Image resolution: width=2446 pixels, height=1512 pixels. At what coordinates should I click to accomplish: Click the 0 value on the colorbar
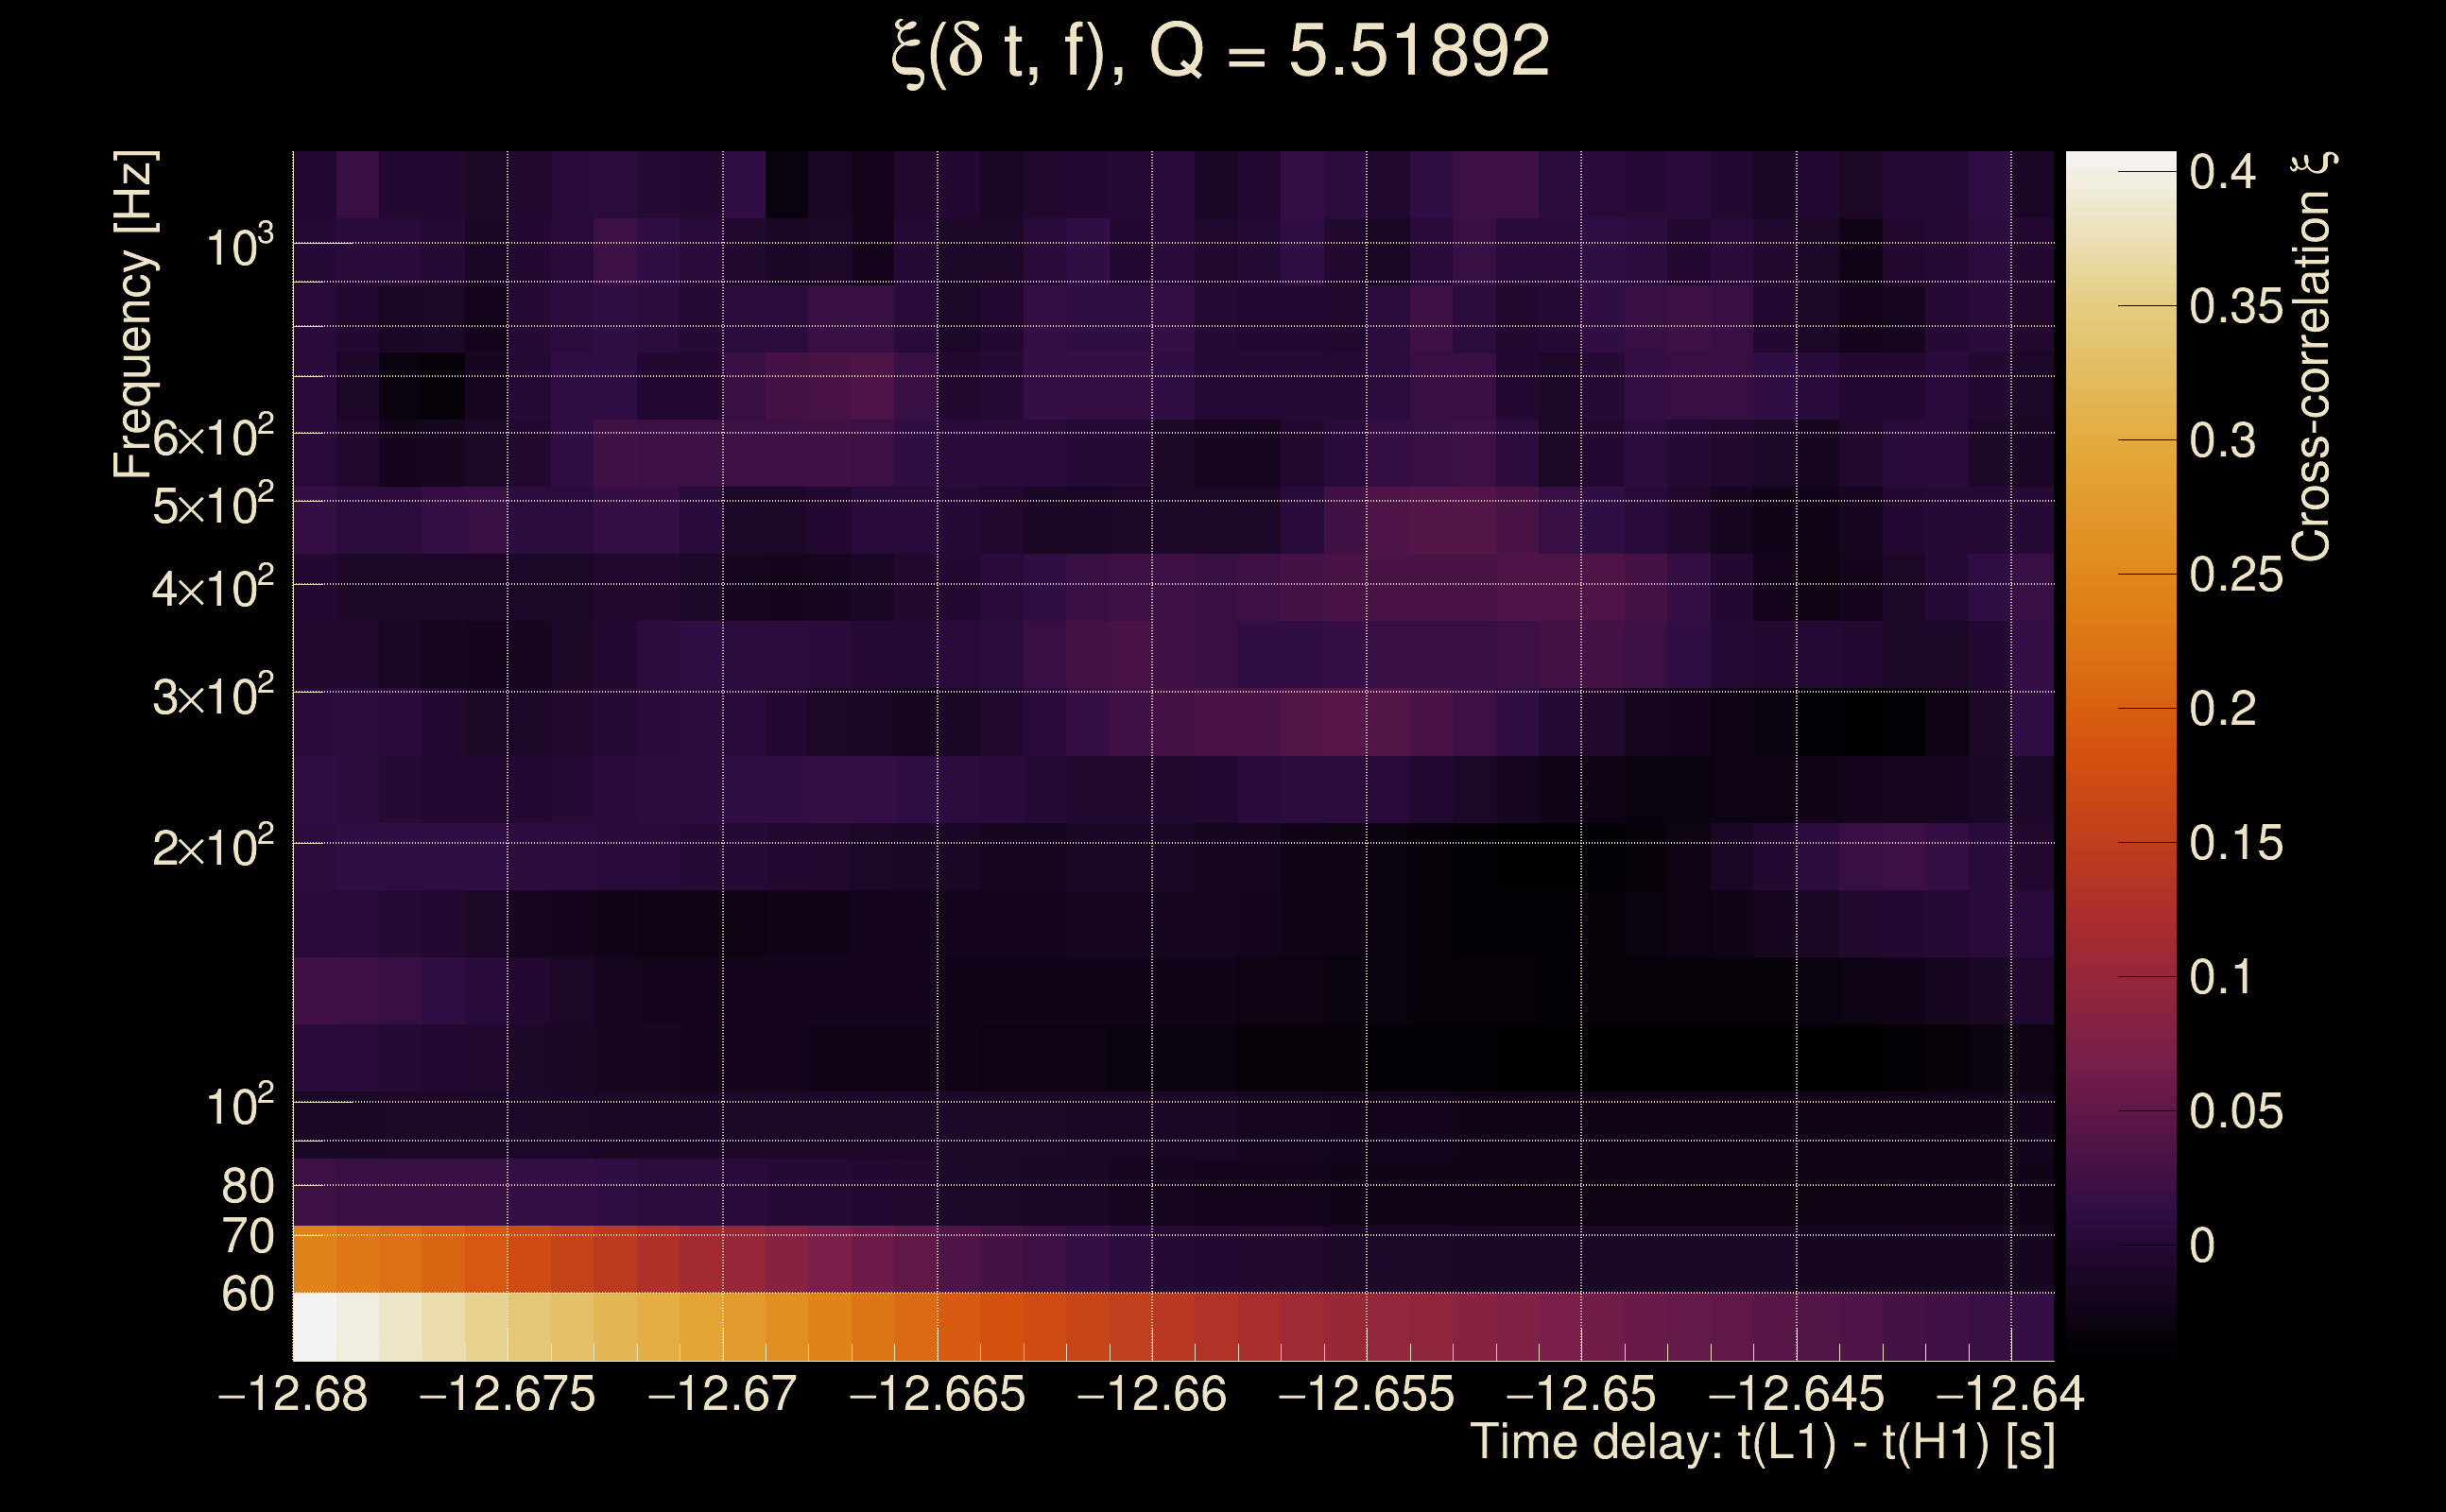(x=2202, y=1246)
